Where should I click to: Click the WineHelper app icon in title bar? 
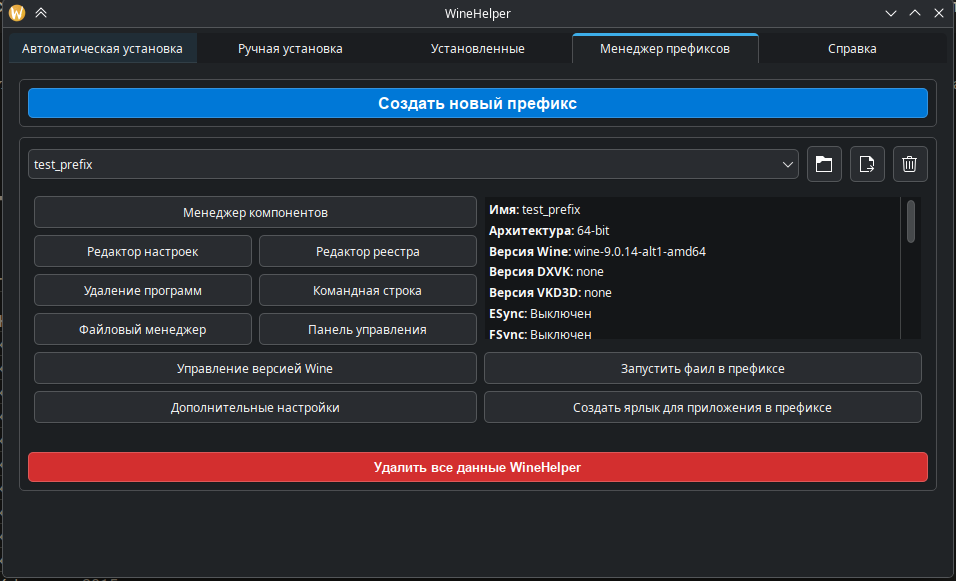pos(16,13)
